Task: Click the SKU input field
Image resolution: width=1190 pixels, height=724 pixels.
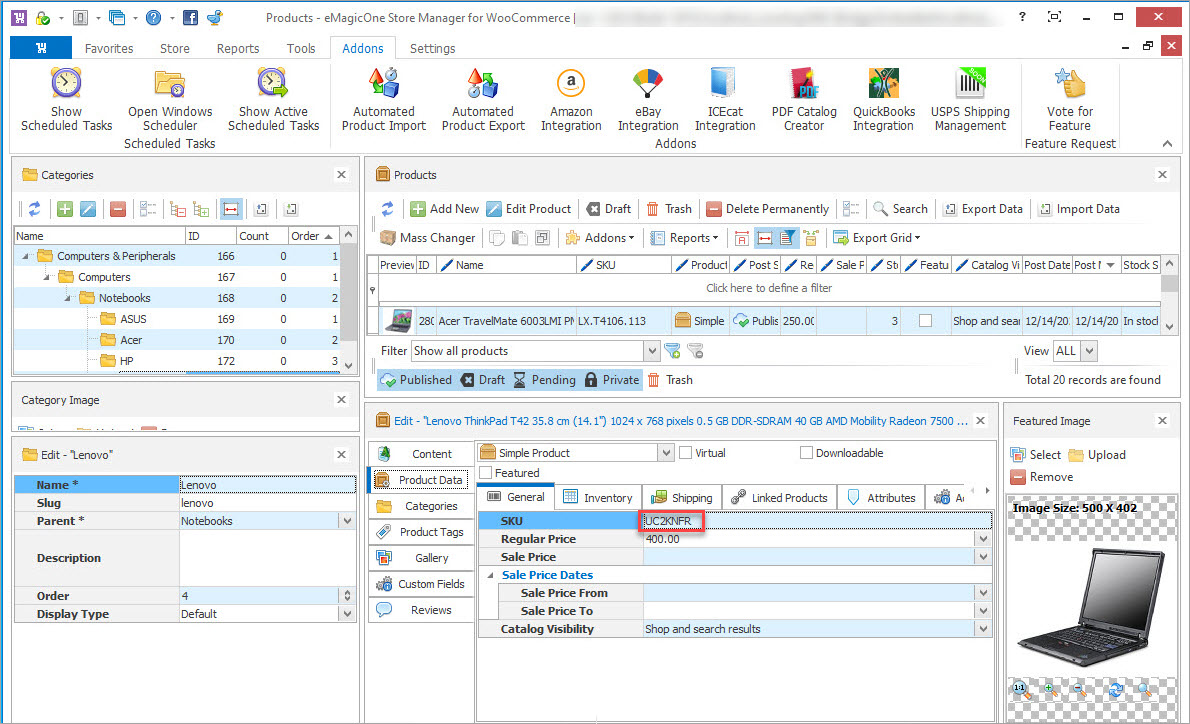Action: [x=817, y=521]
